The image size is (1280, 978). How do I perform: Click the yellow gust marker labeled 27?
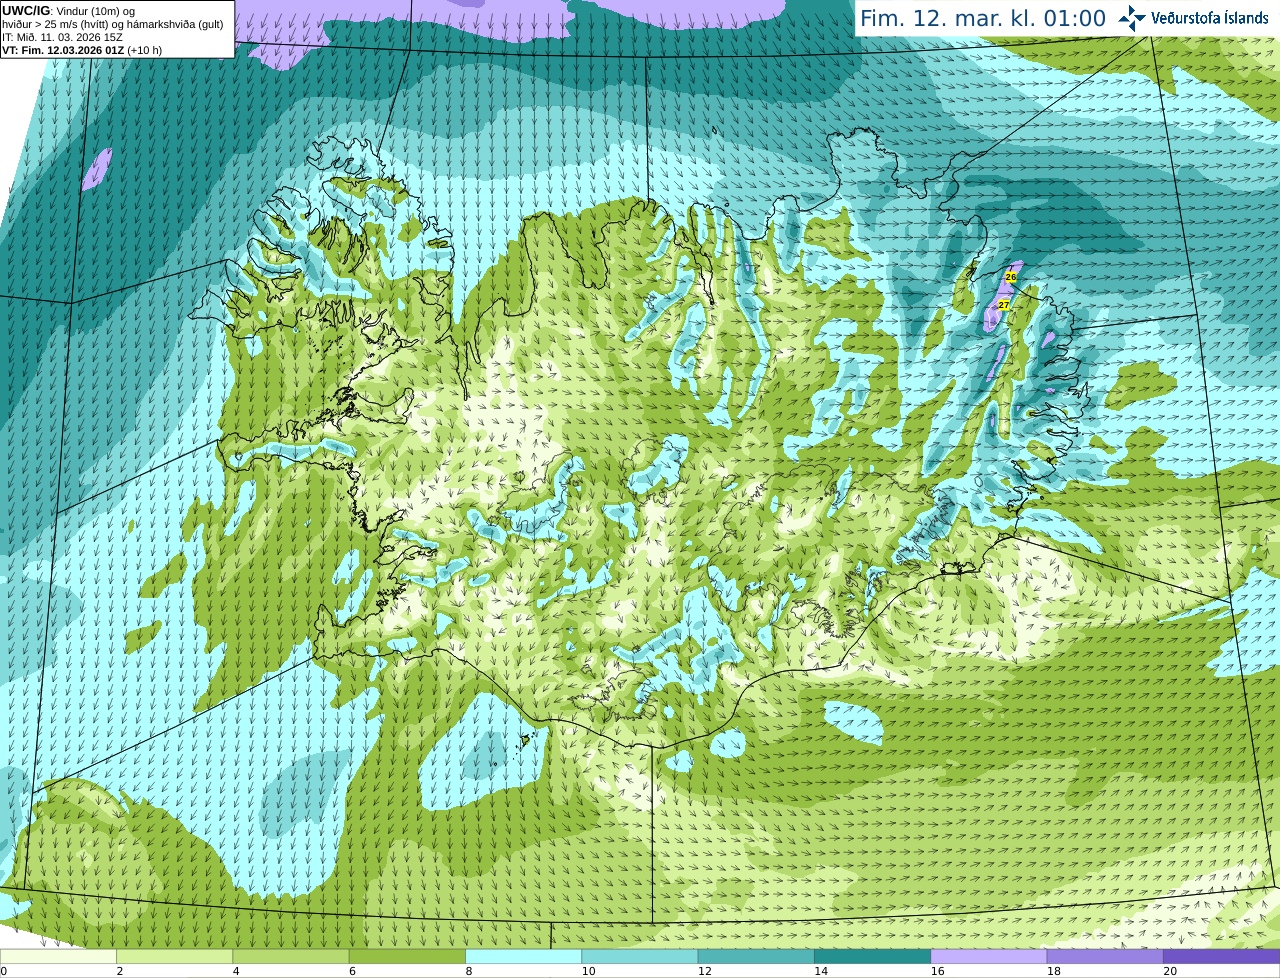pyautogui.click(x=1004, y=304)
